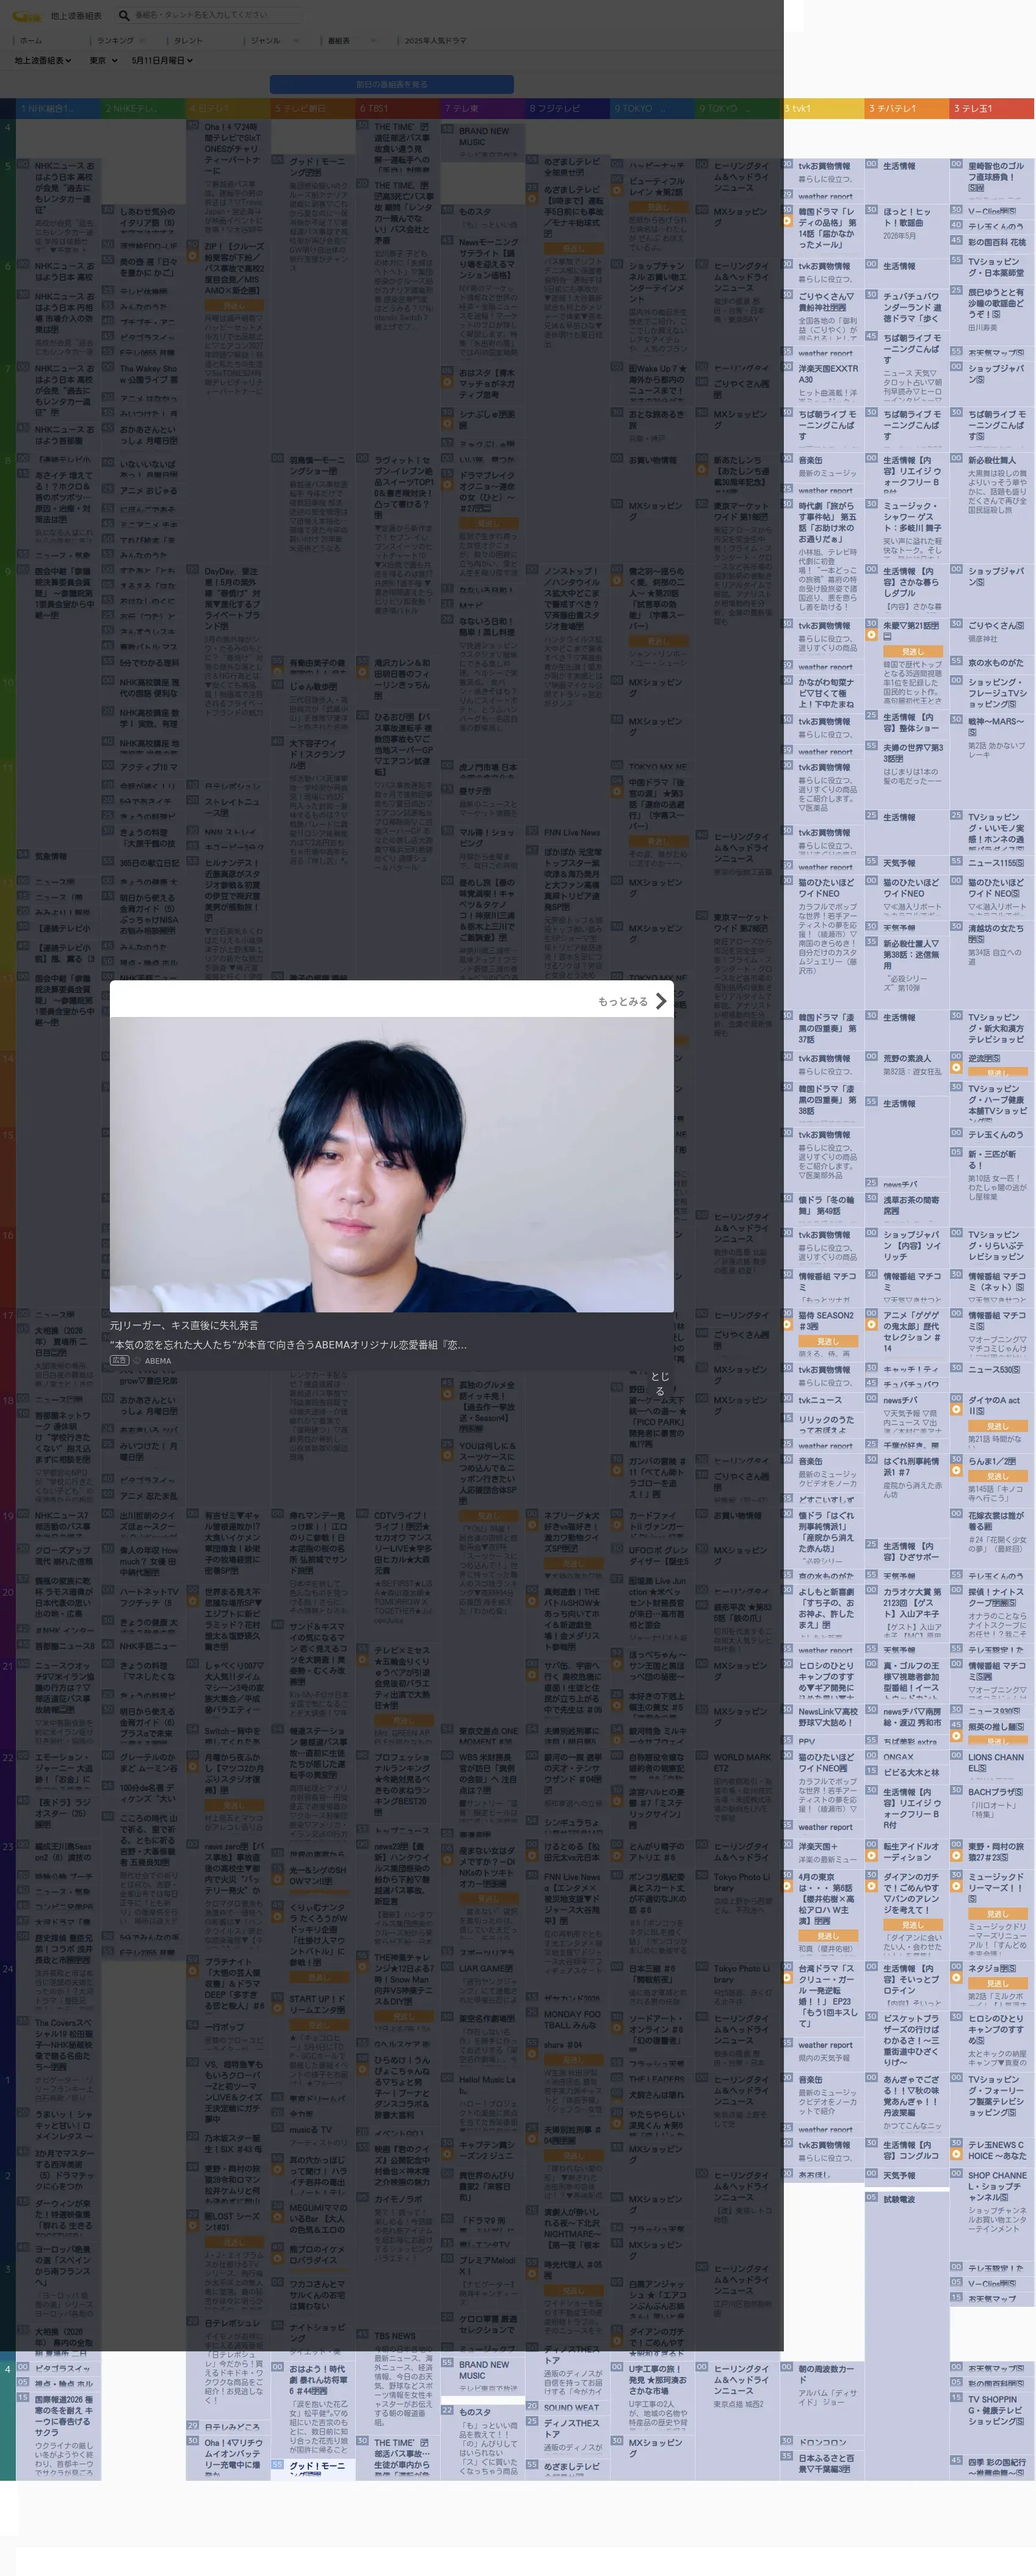The image size is (1036, 2576).
Task: Open the タレント navigation item
Action: [x=188, y=41]
